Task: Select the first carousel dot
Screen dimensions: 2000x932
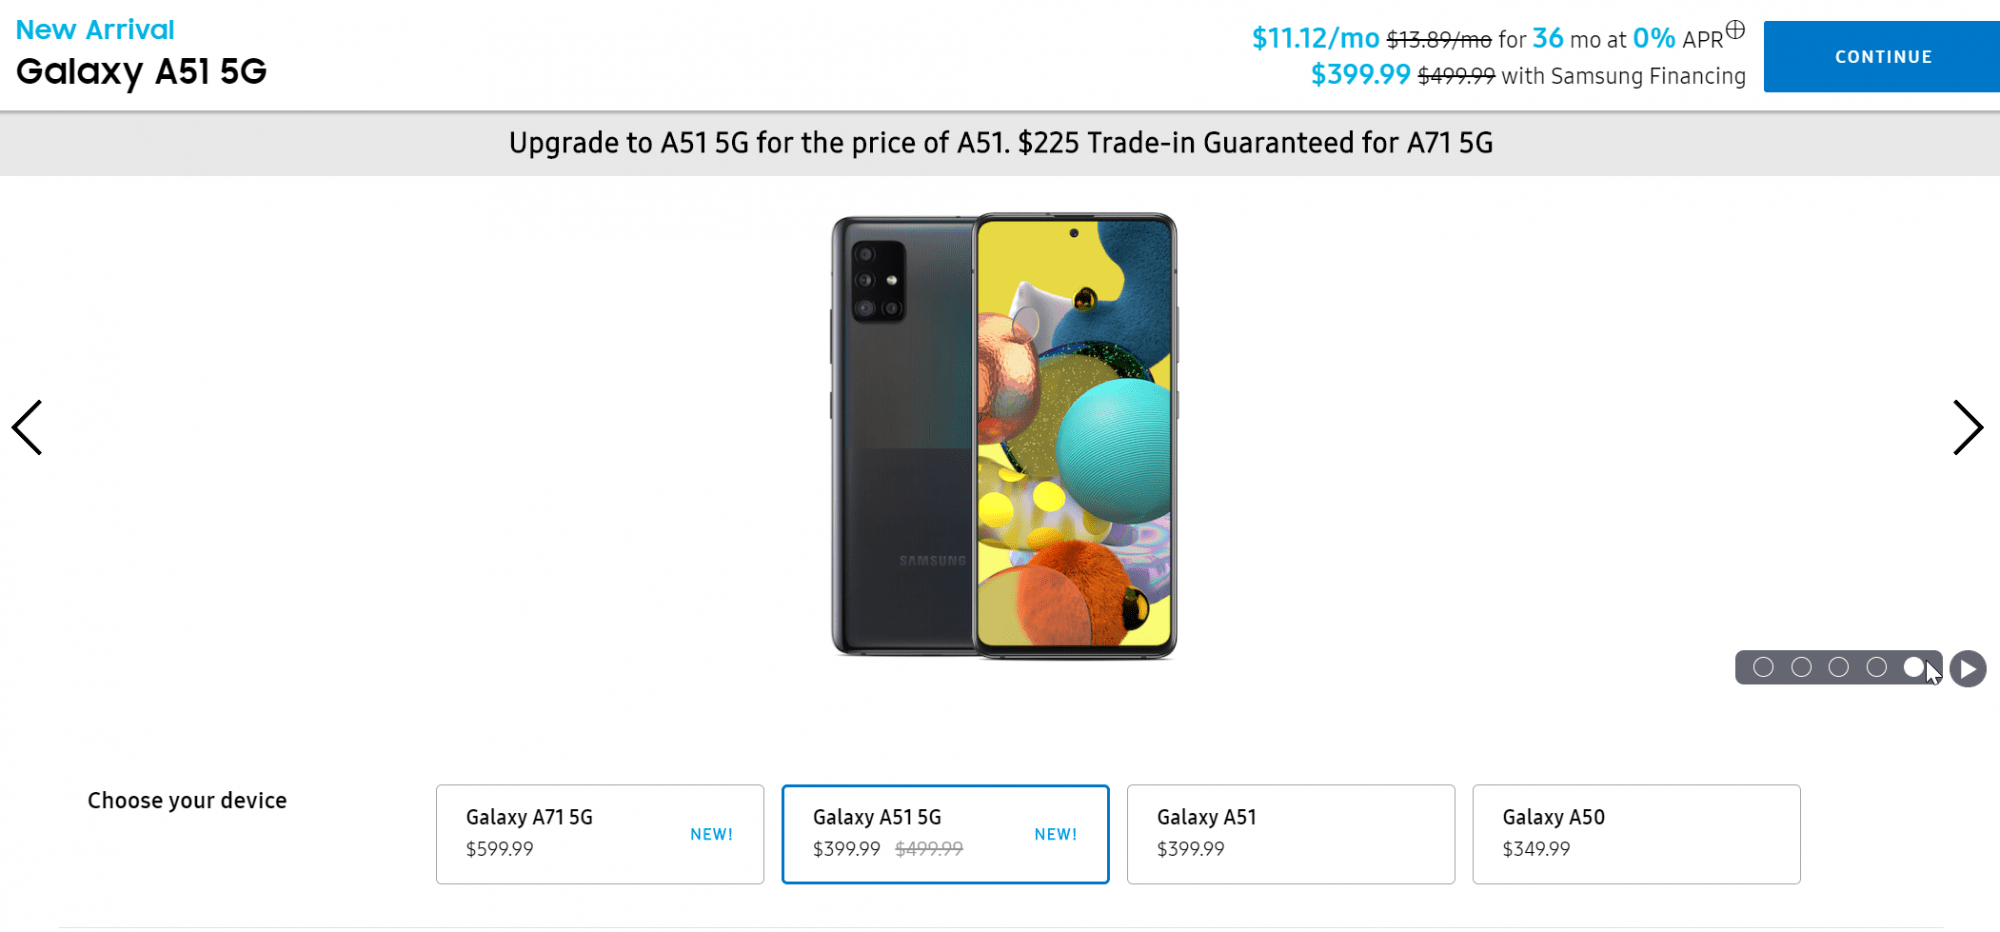Action: pyautogui.click(x=1763, y=667)
